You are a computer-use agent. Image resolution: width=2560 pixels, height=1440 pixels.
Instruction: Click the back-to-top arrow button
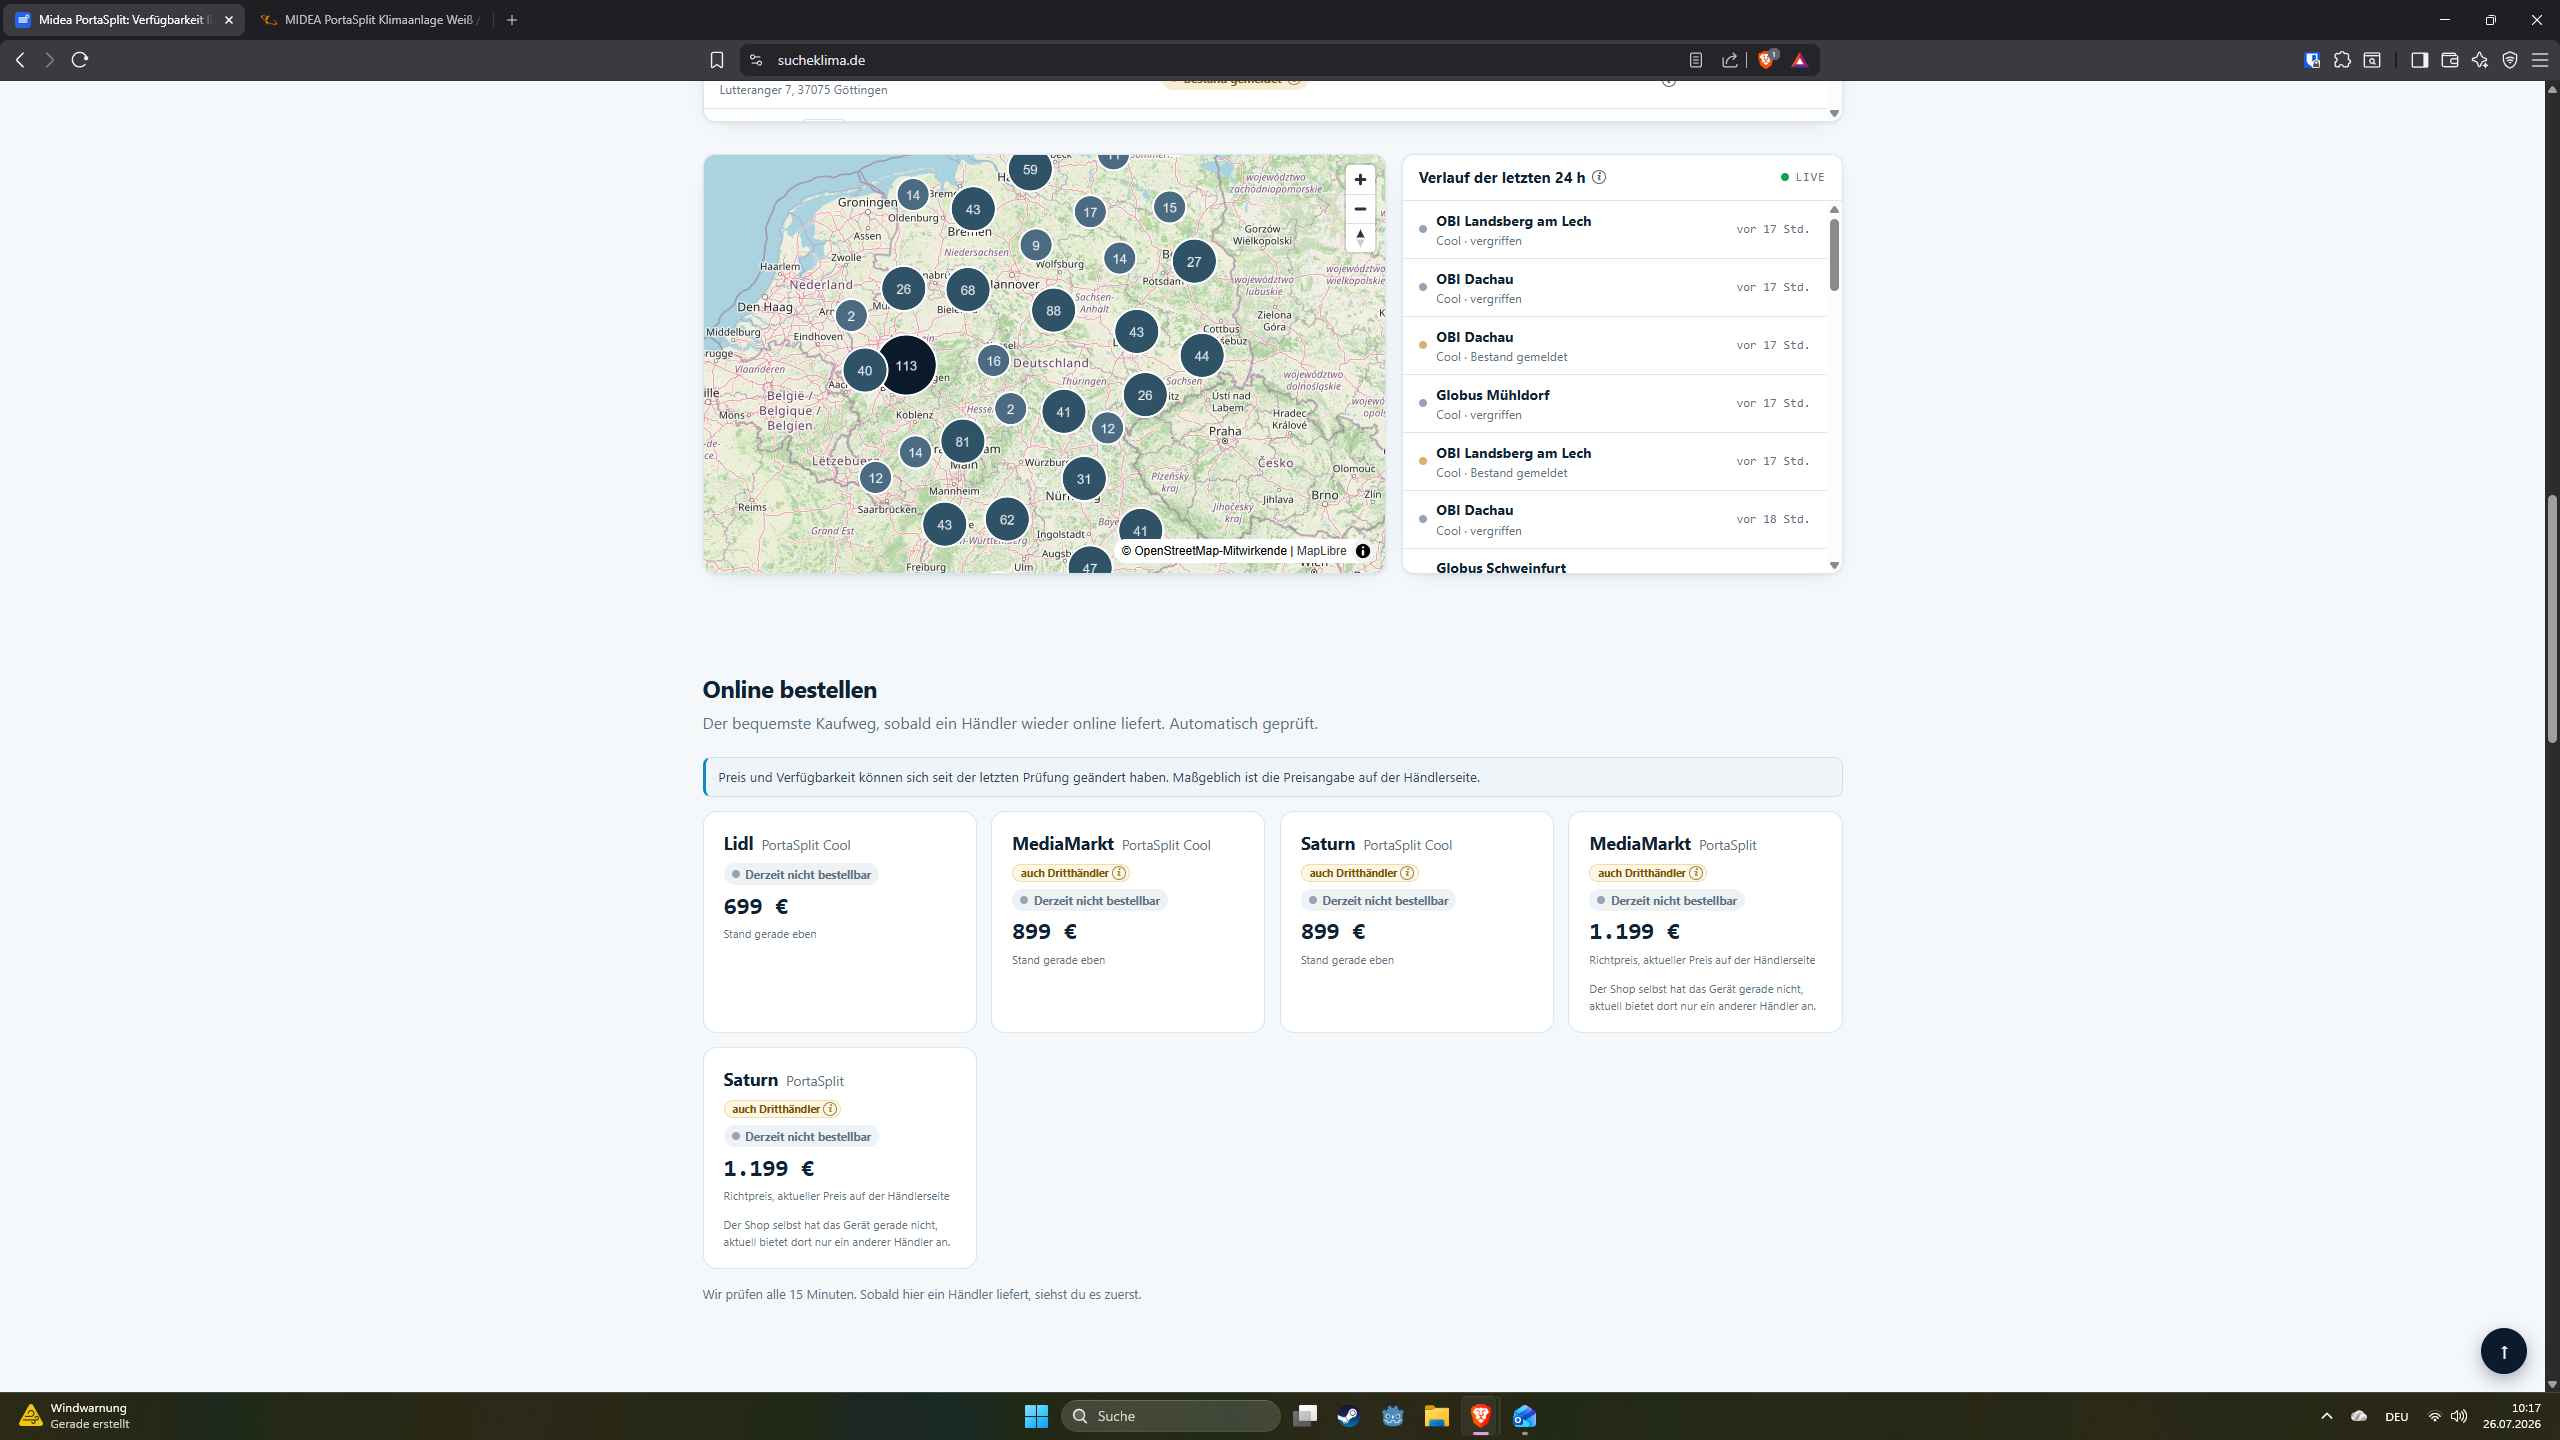pos(2504,1351)
